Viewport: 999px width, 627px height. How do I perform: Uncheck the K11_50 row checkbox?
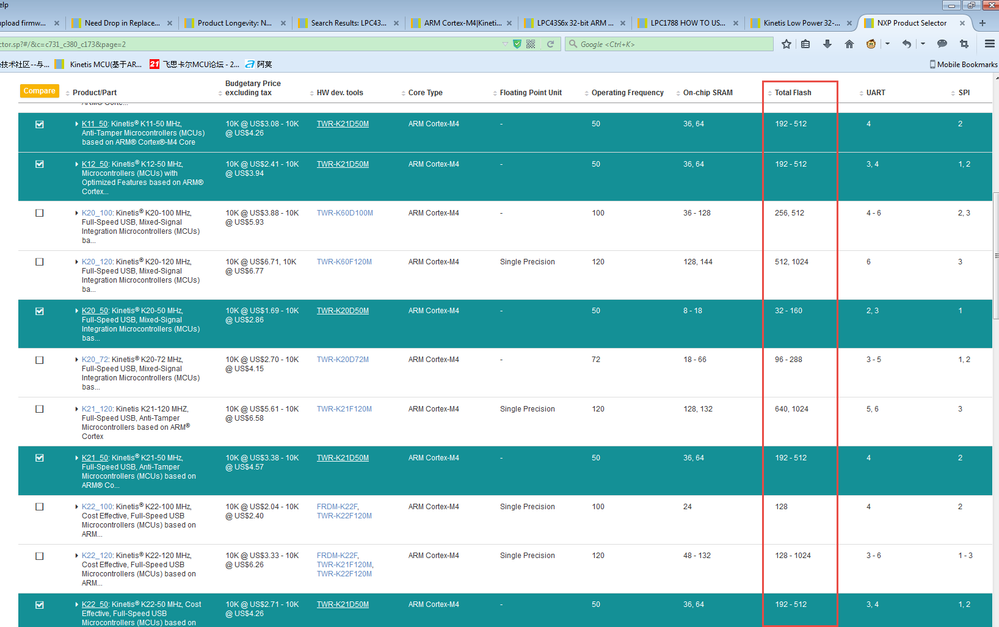[x=40, y=124]
